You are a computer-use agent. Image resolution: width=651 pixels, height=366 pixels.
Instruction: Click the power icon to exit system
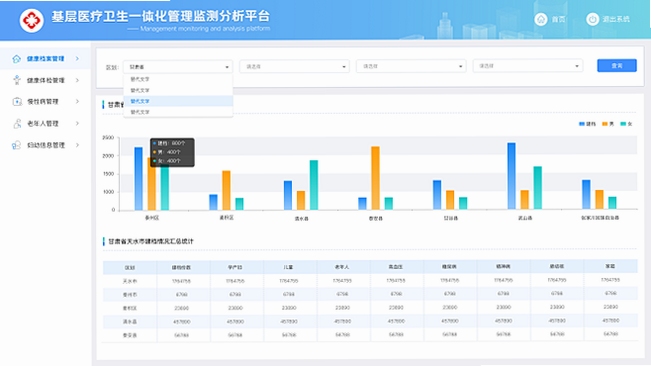point(592,19)
